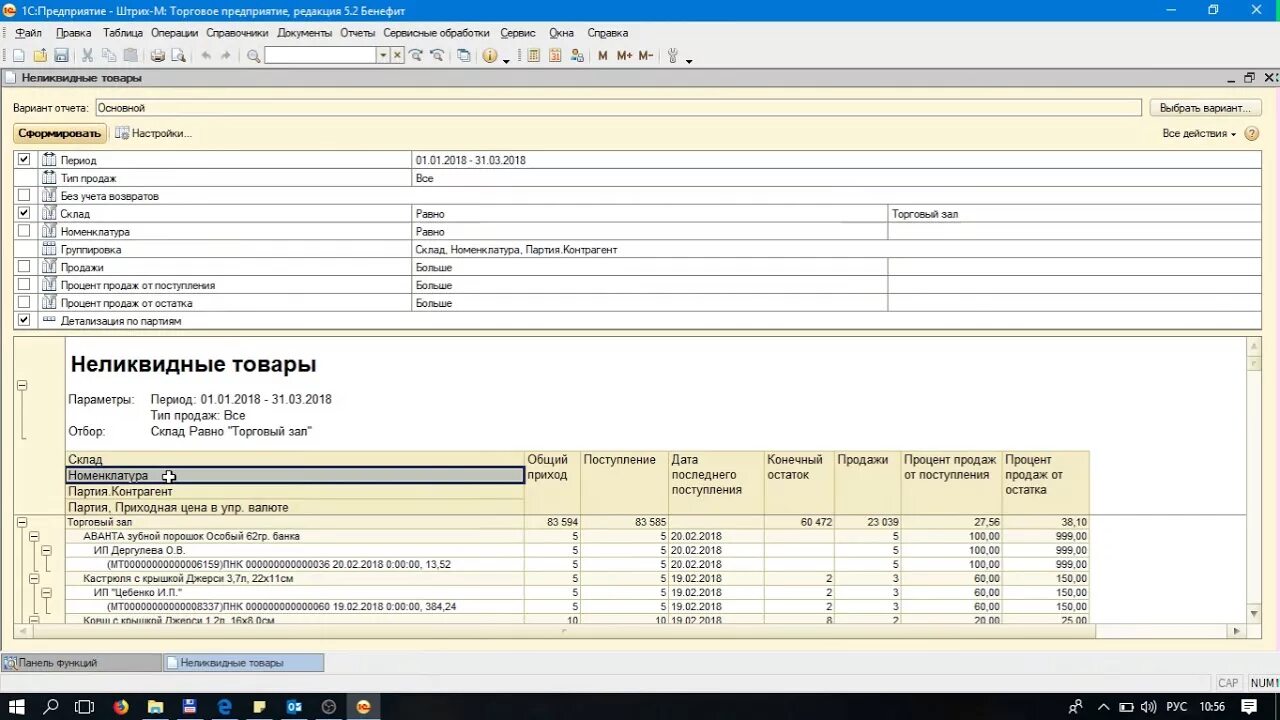Screen dimensions: 1280x720
Task: Toggle Детализация по партиям checkbox
Action: (24, 321)
